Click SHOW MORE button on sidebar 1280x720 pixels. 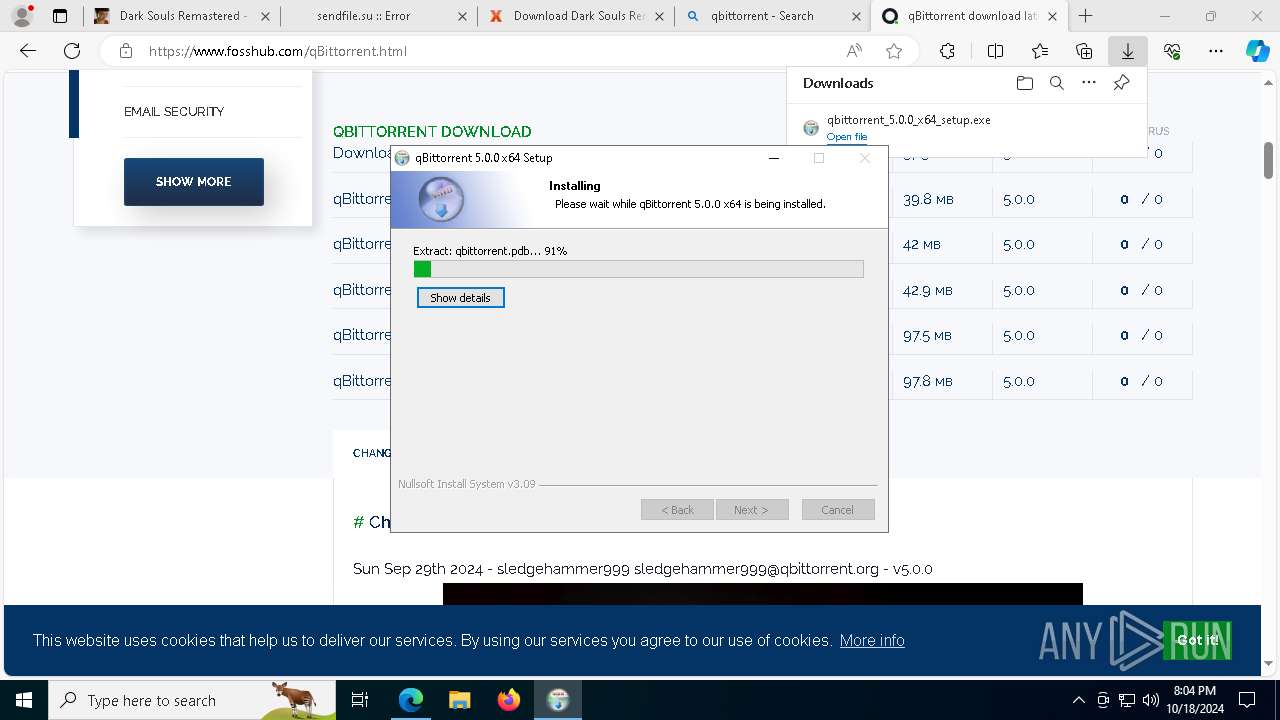(x=194, y=182)
